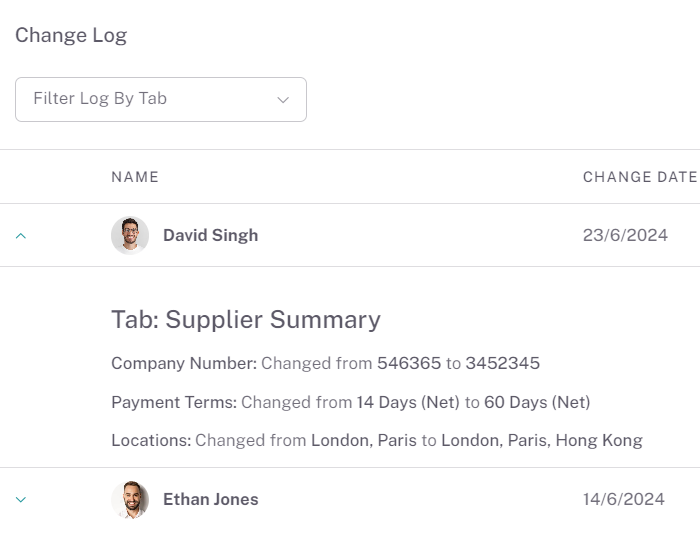The image size is (700, 538).
Task: Click the new company number 3452345
Action: 503,363
